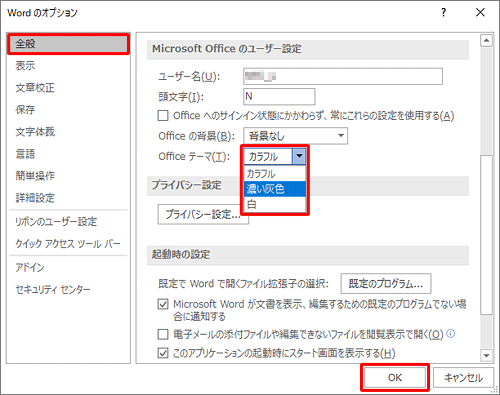Click 既定のプログラム... button

(x=386, y=284)
